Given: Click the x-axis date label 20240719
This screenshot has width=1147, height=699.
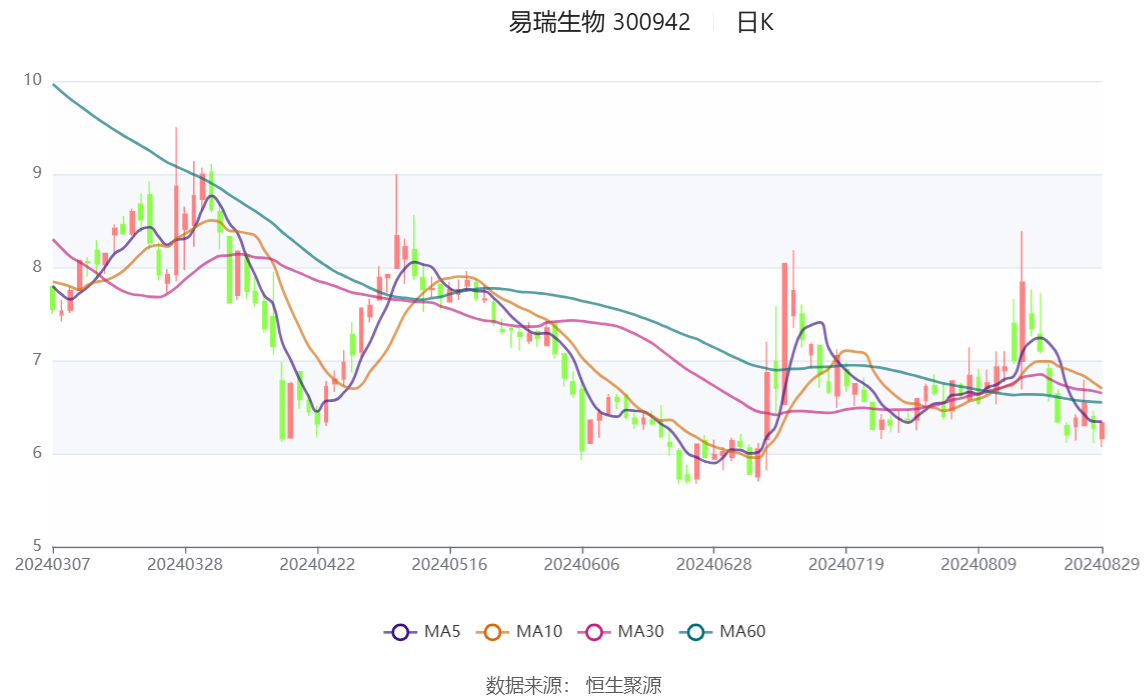Looking at the screenshot, I should click(x=846, y=564).
